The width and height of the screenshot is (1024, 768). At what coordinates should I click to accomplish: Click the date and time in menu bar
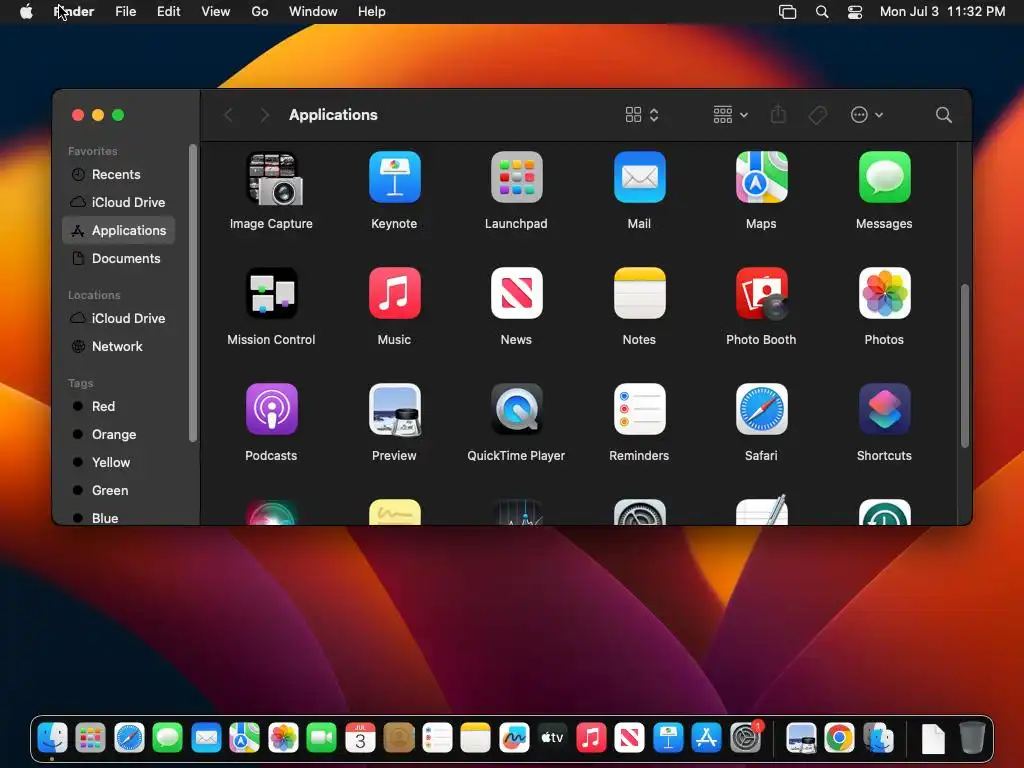942,12
